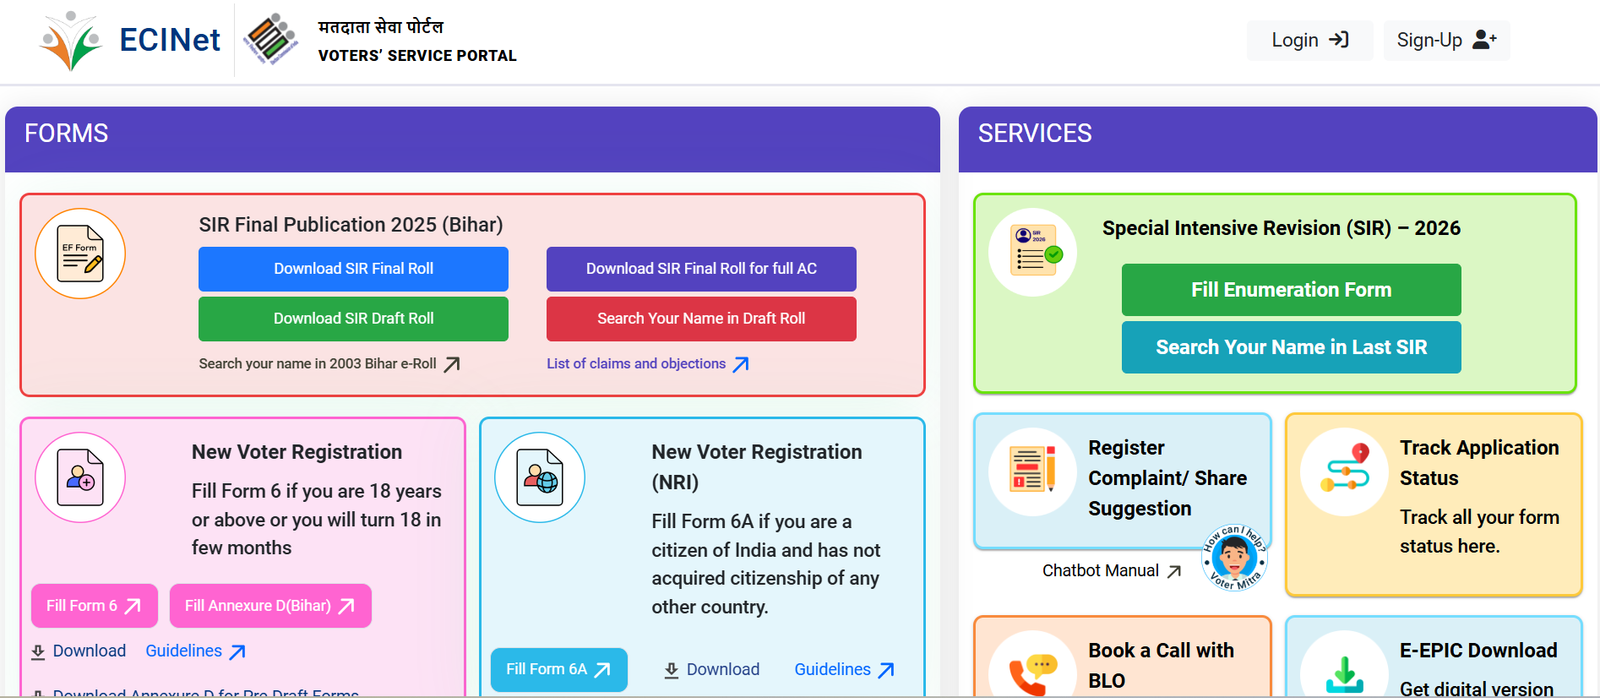Download the SIR Final Roll
The height and width of the screenshot is (698, 1600).
click(x=353, y=268)
